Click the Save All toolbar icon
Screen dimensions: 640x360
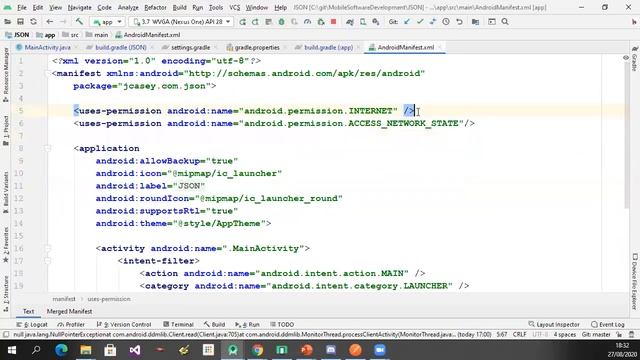(20, 22)
